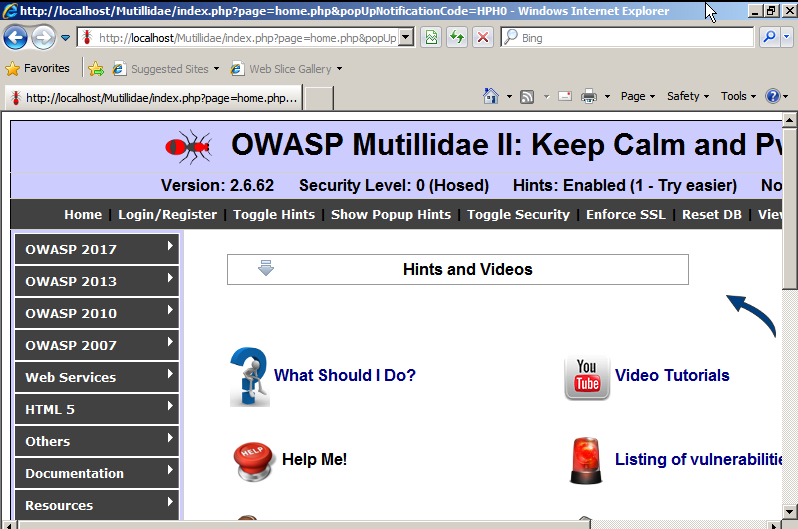
Task: Click Toggle Hints in the top menu
Action: 274,215
